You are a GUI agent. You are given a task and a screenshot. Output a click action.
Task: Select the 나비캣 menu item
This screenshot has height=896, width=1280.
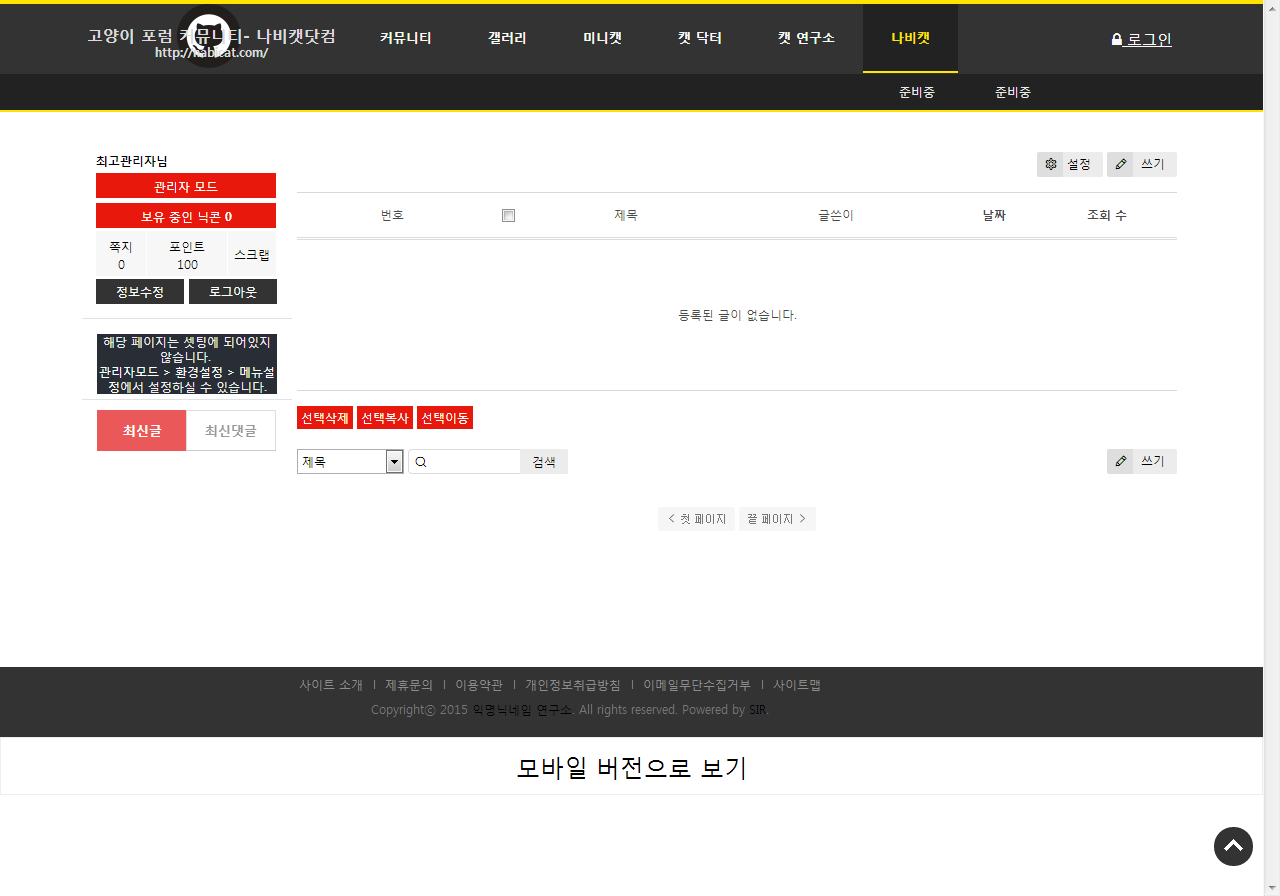(910, 38)
